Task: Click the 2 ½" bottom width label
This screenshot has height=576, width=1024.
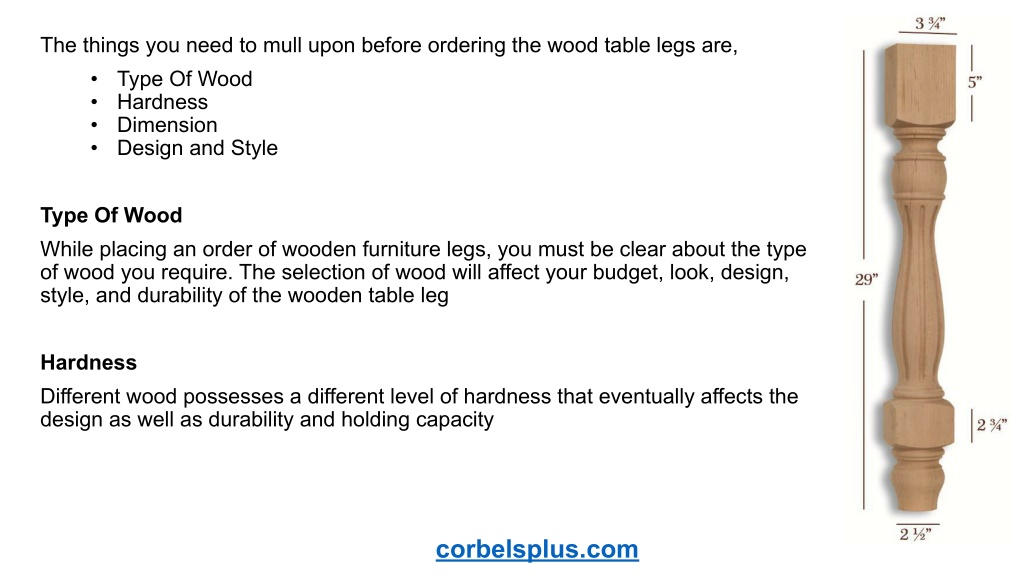Action: pos(915,534)
